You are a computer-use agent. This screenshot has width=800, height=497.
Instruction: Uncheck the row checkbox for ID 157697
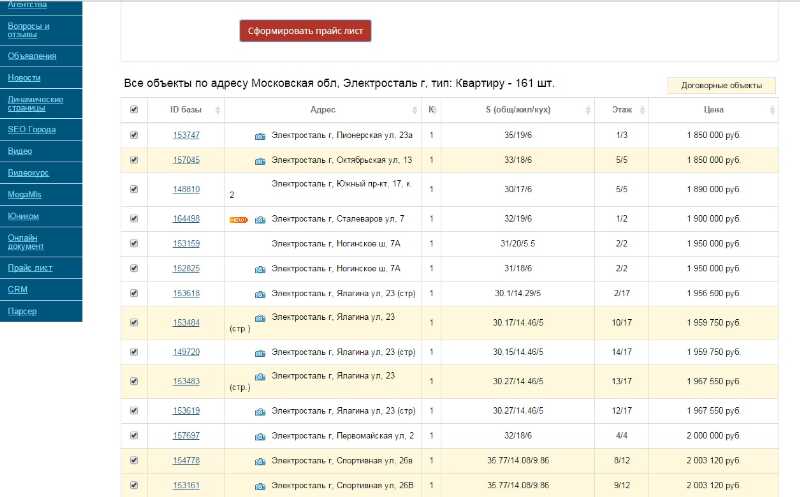134,435
